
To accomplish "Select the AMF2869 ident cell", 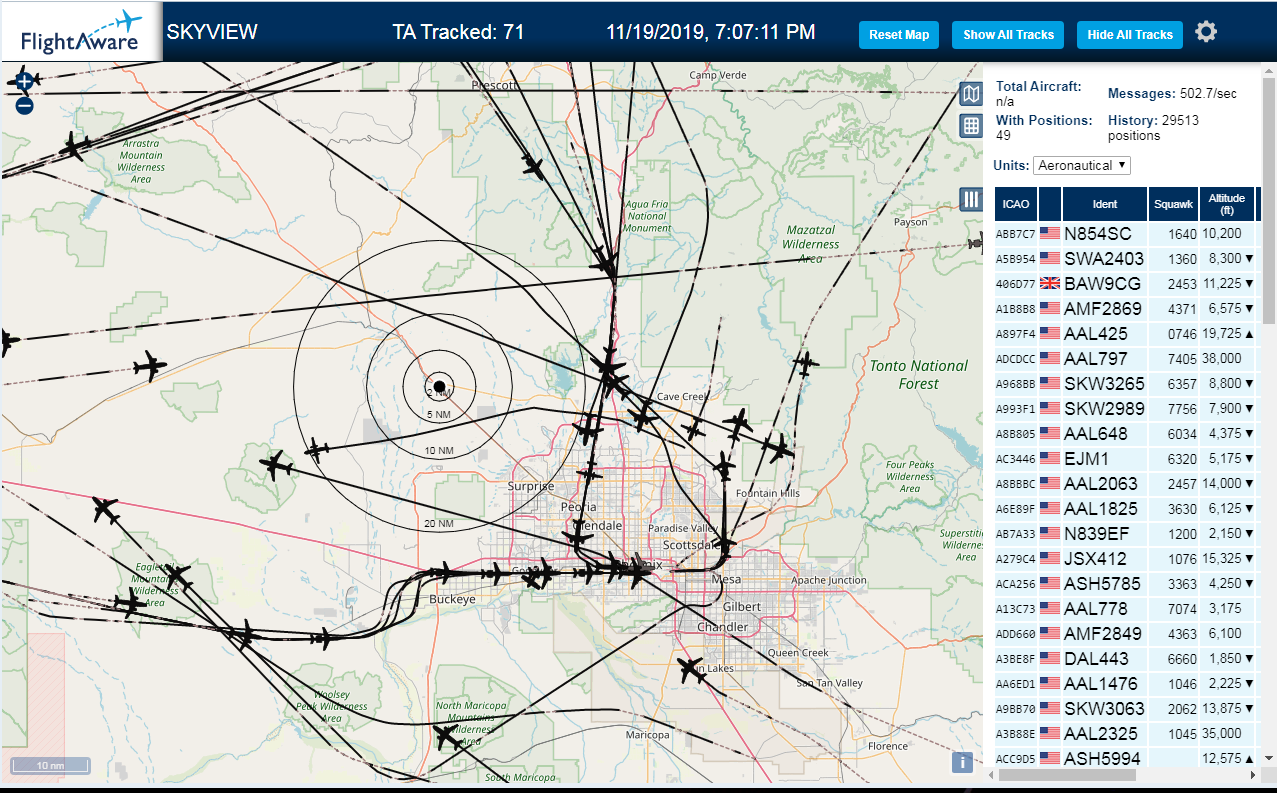I will click(x=1105, y=308).
